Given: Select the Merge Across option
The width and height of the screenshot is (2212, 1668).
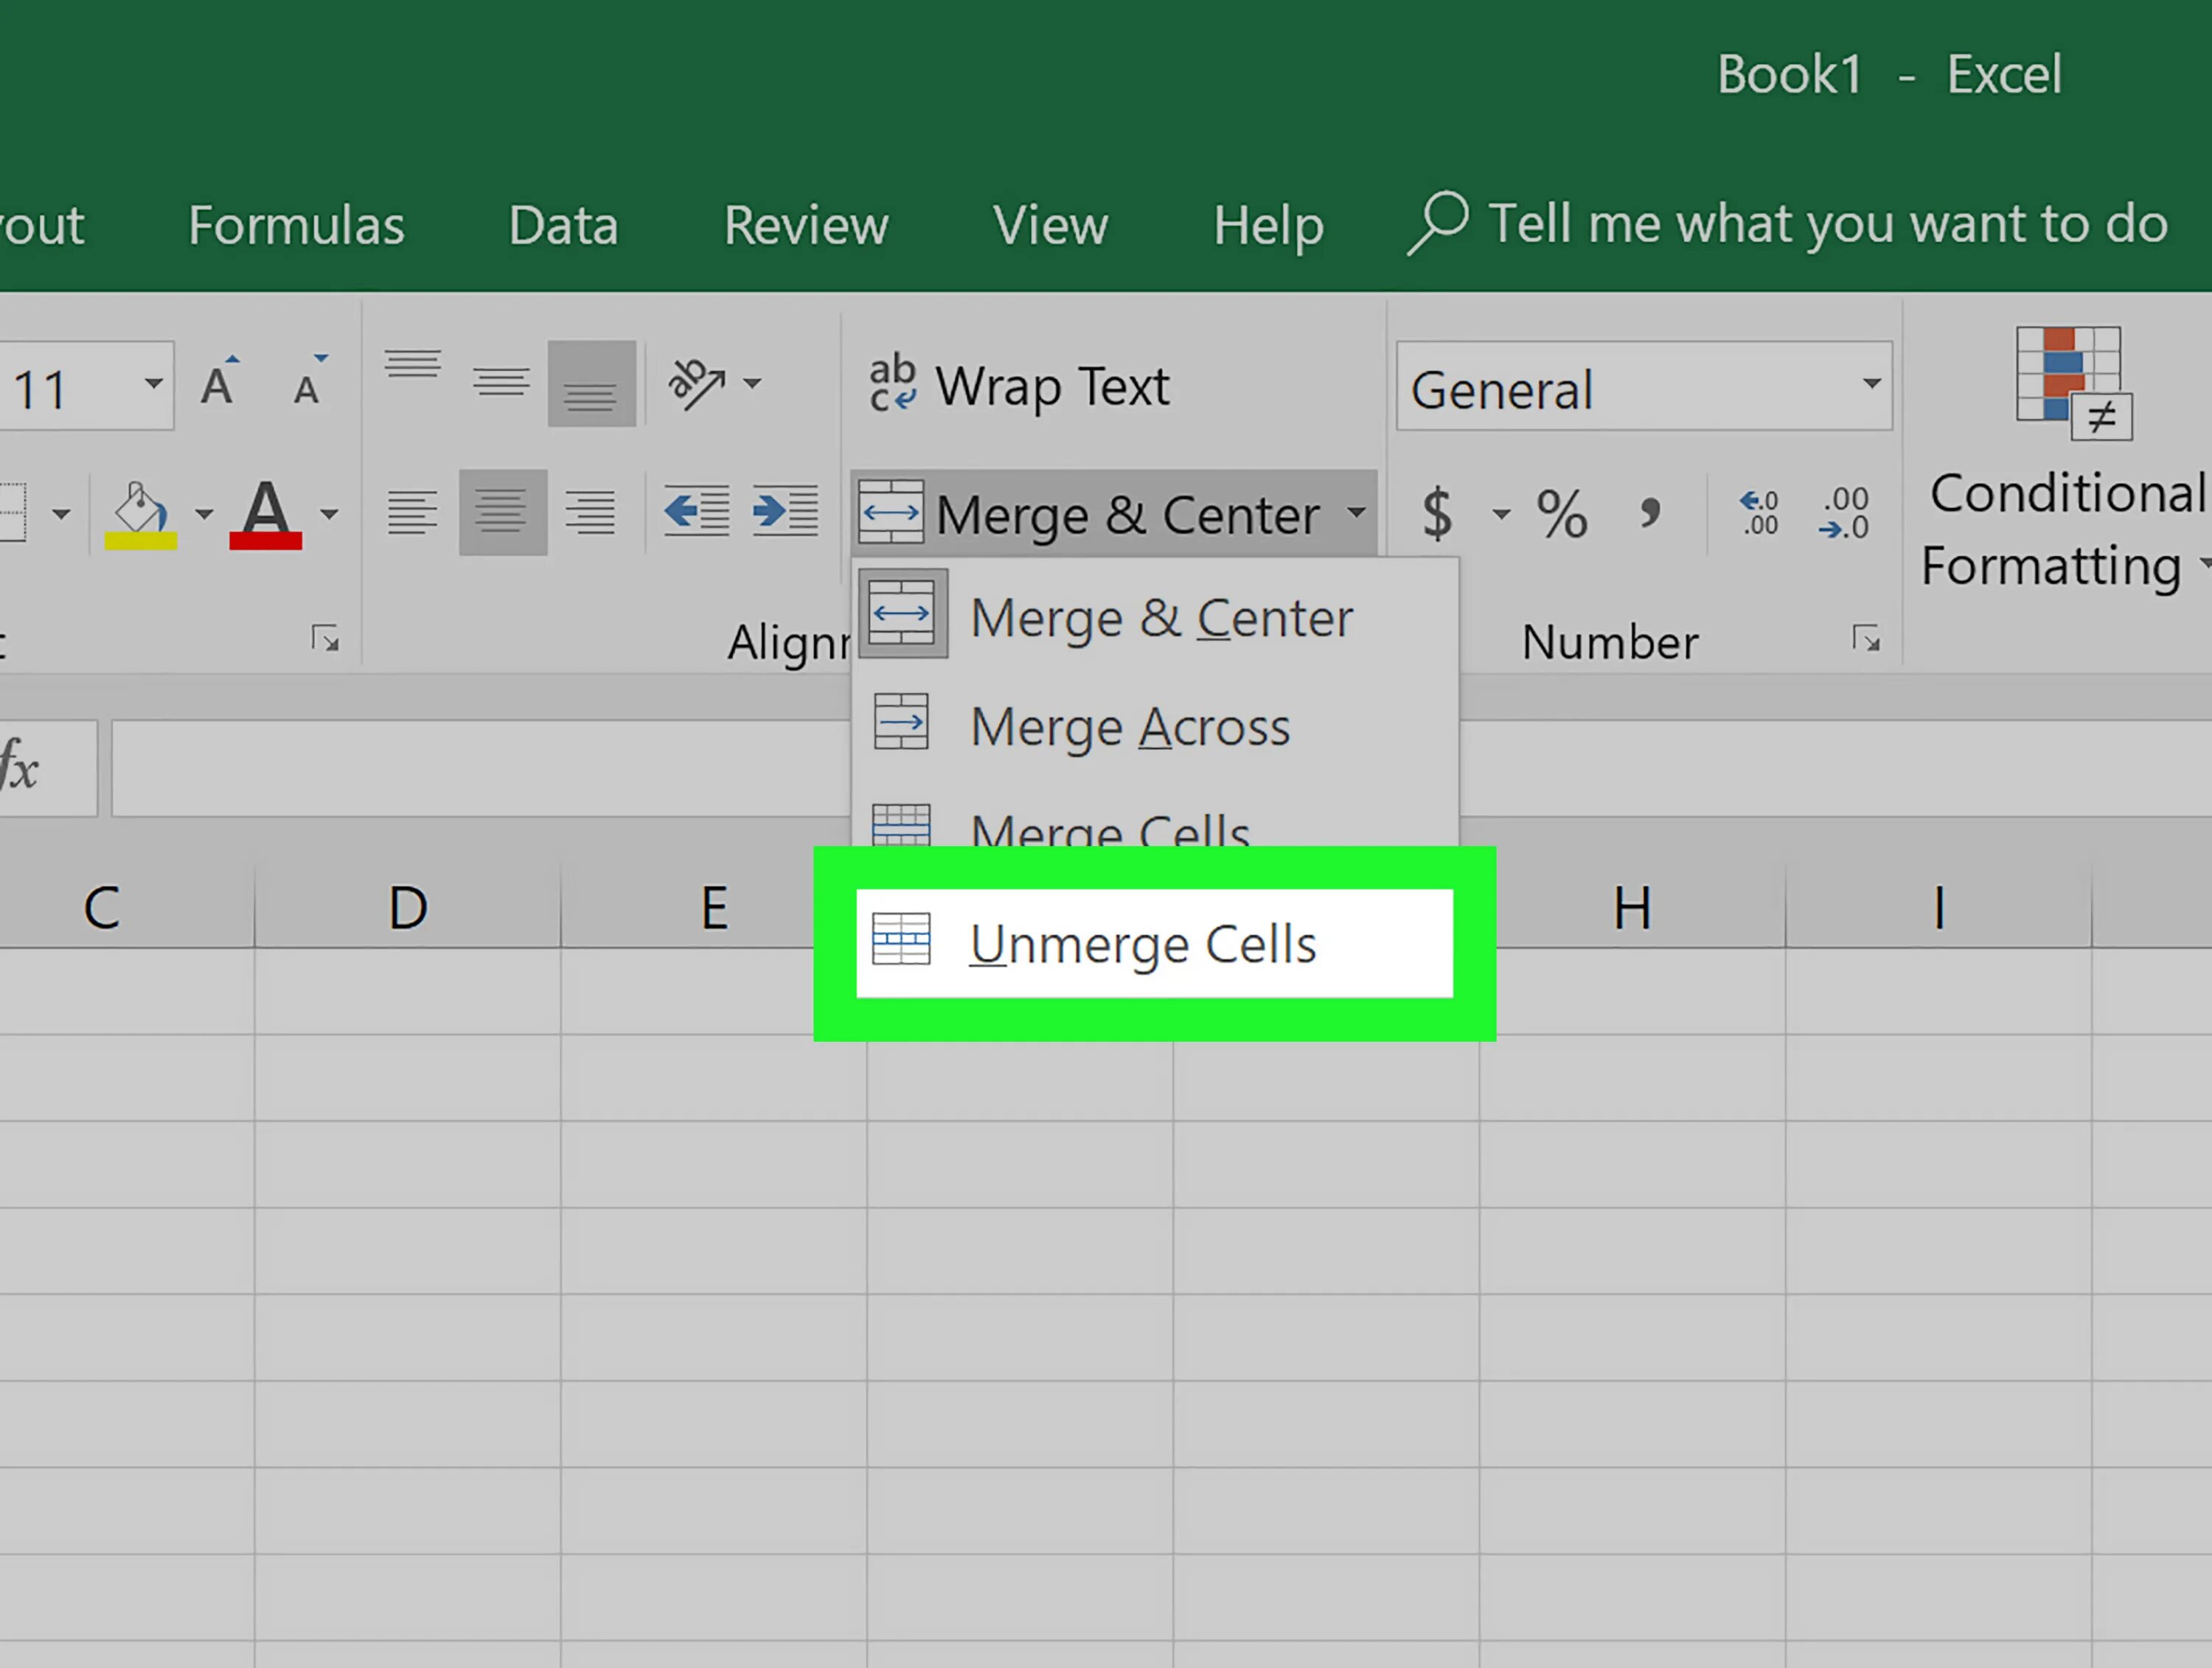Looking at the screenshot, I should [1129, 727].
